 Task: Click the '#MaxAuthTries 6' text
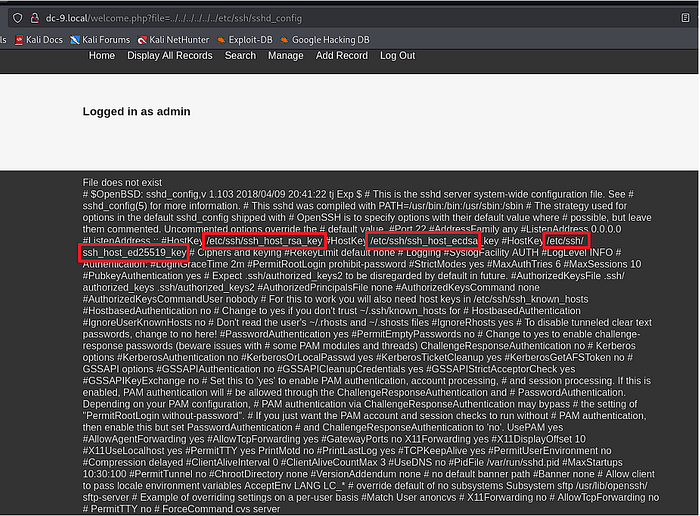(524, 264)
